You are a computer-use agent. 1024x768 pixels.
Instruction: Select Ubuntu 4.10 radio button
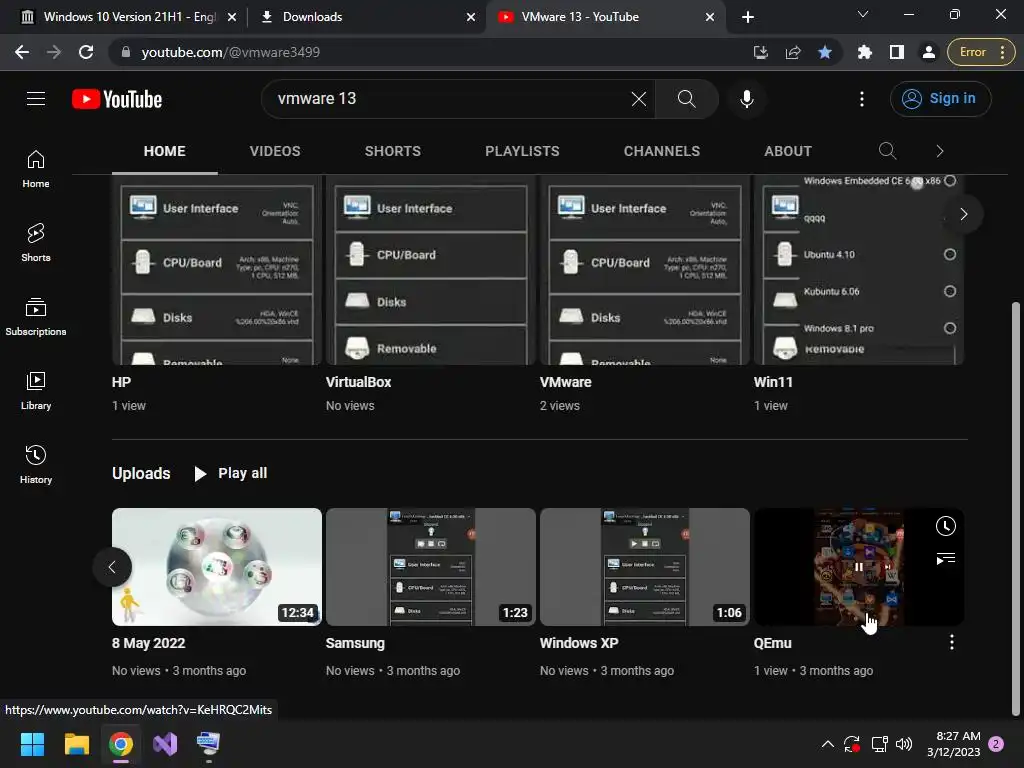tap(950, 254)
